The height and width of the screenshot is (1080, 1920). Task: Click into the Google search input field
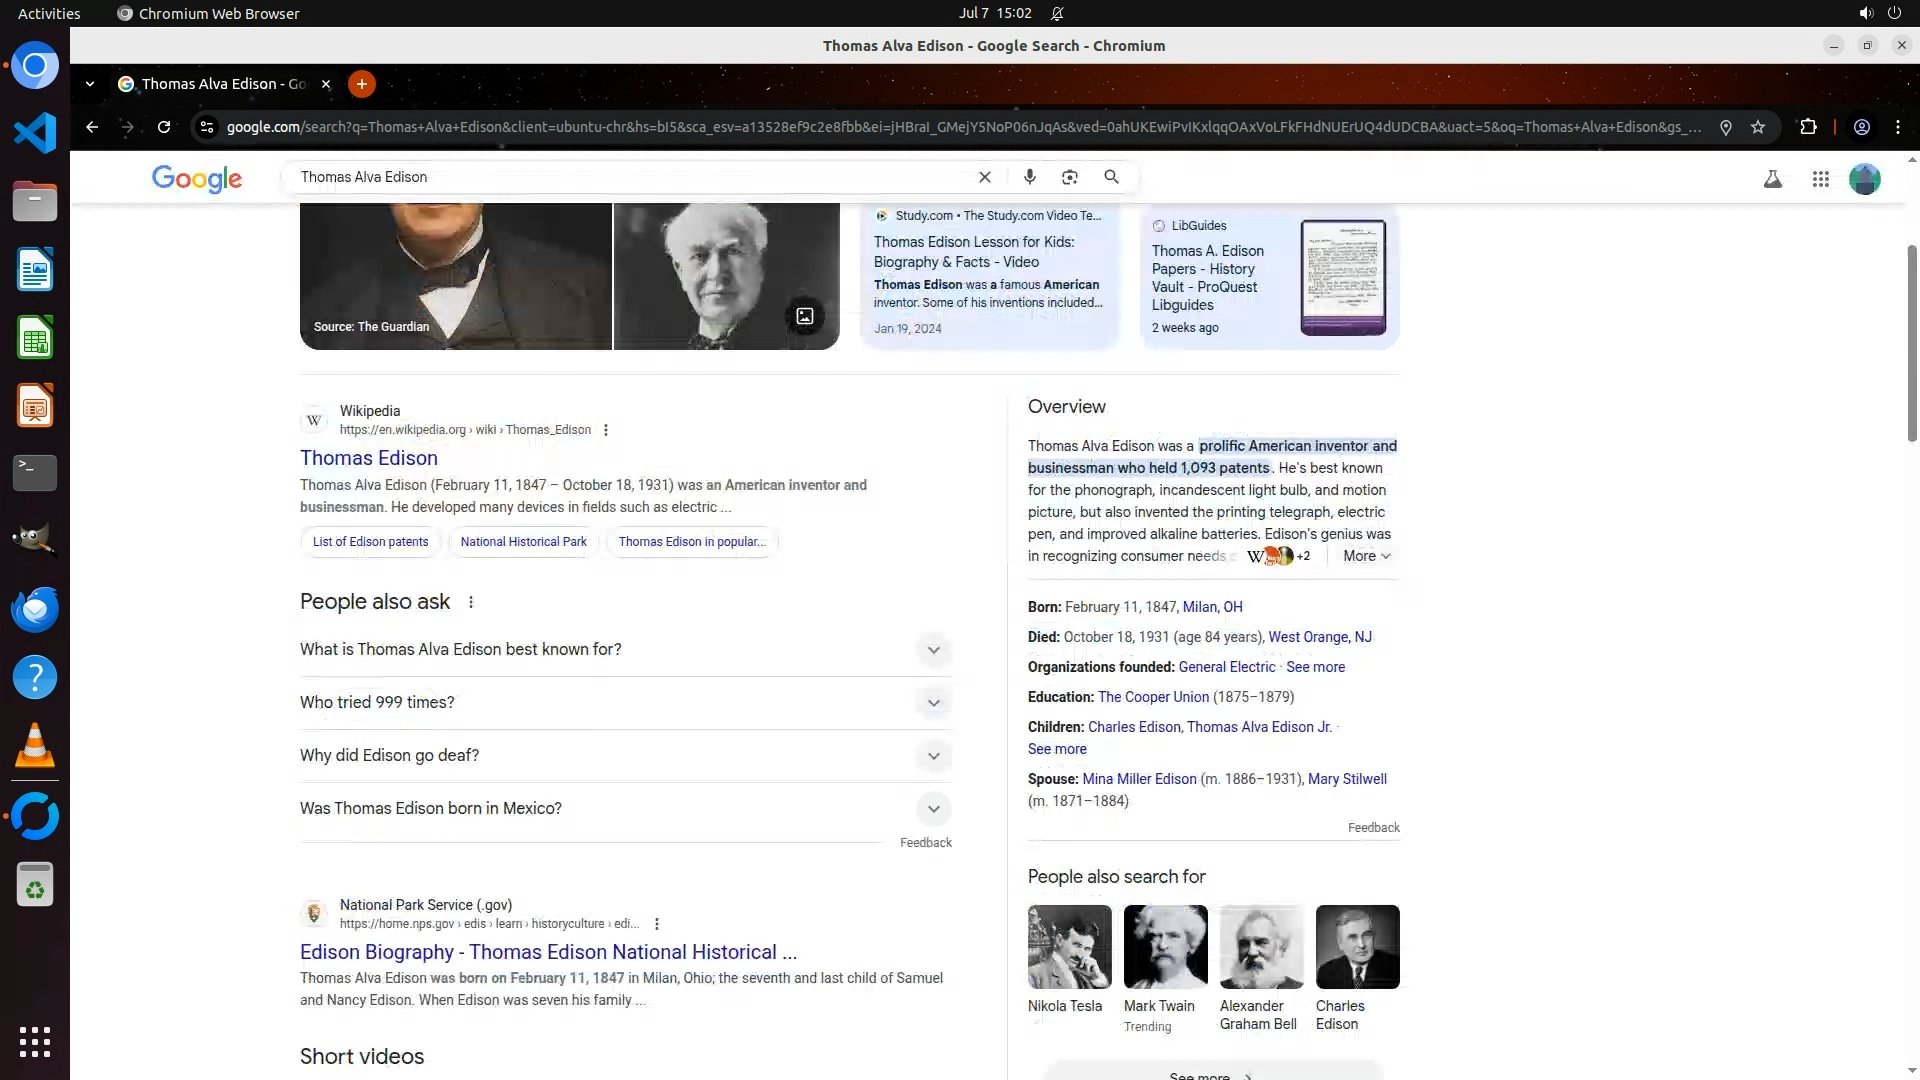630,177
